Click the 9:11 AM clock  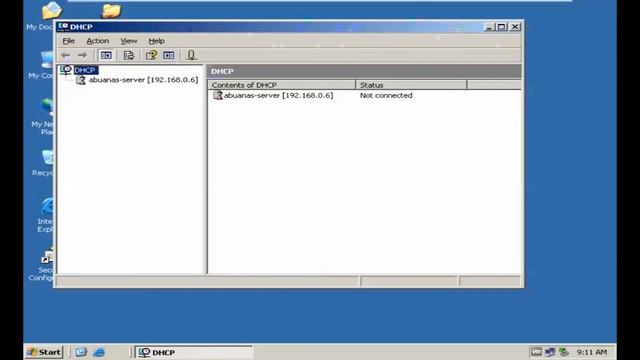[592, 352]
